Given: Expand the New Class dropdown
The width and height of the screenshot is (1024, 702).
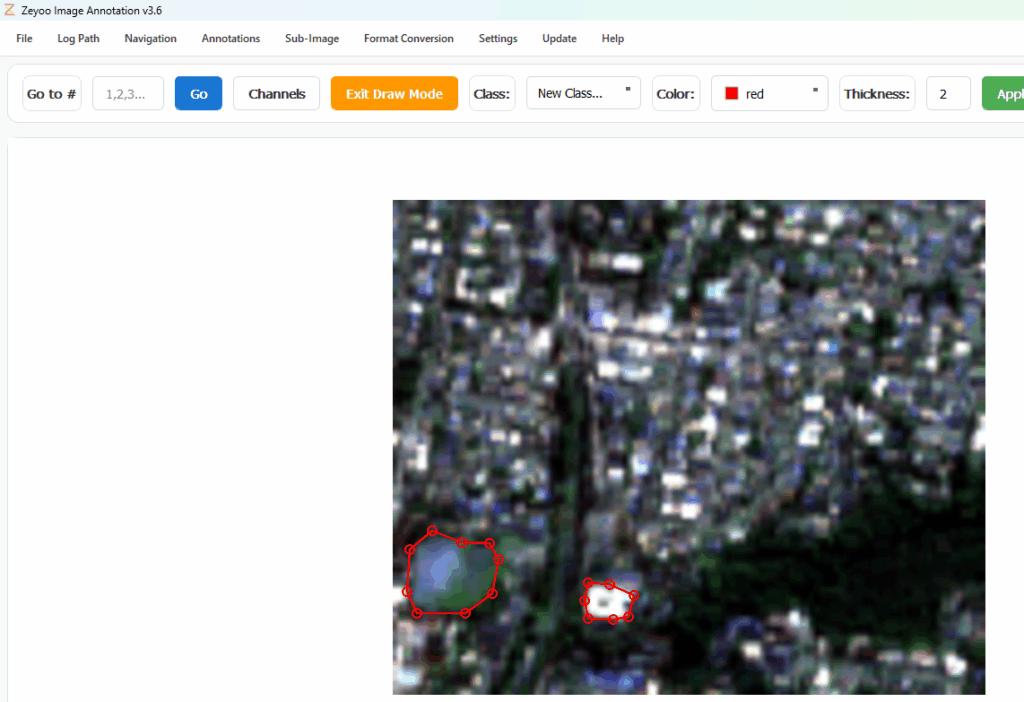Looking at the screenshot, I should 583,93.
